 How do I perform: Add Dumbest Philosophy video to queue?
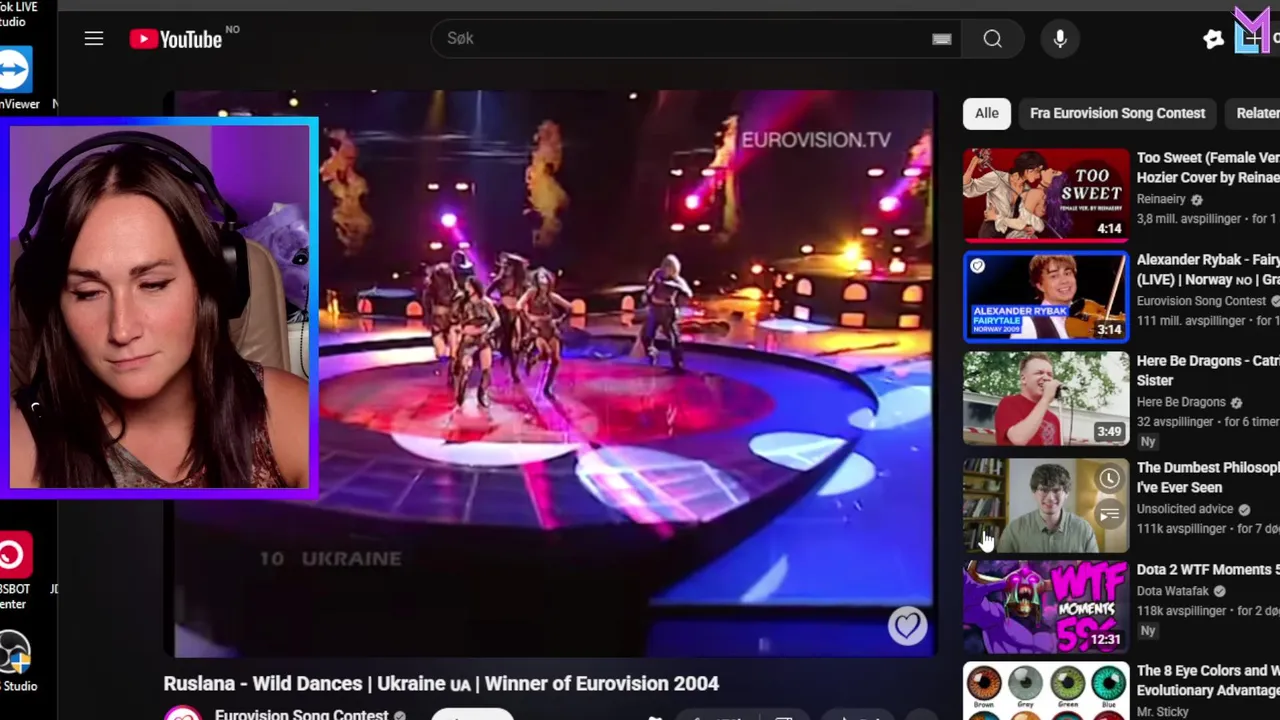tap(1109, 514)
